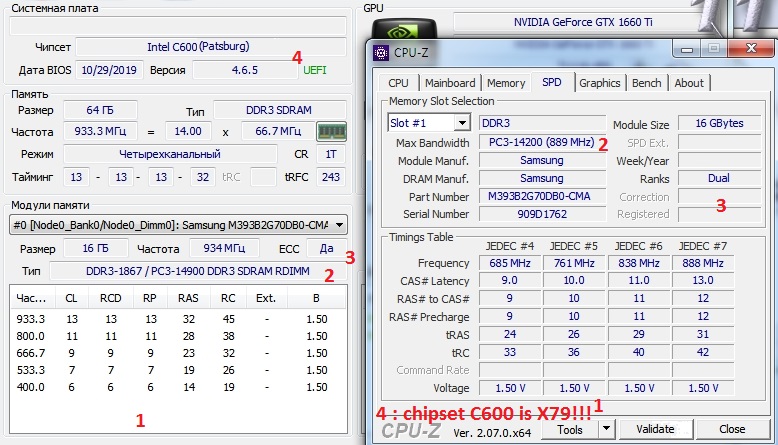
Task: Click the memory size 64 ГБ field
Action: [100, 110]
